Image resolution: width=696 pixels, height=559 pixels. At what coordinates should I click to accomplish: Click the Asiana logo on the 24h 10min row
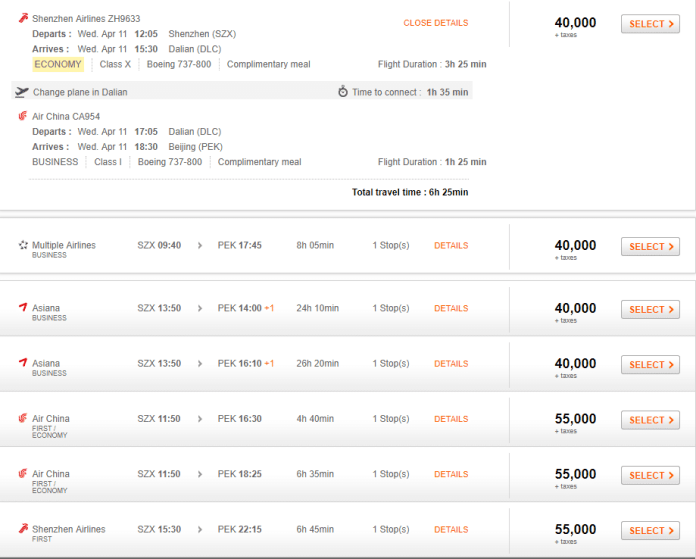(23, 307)
